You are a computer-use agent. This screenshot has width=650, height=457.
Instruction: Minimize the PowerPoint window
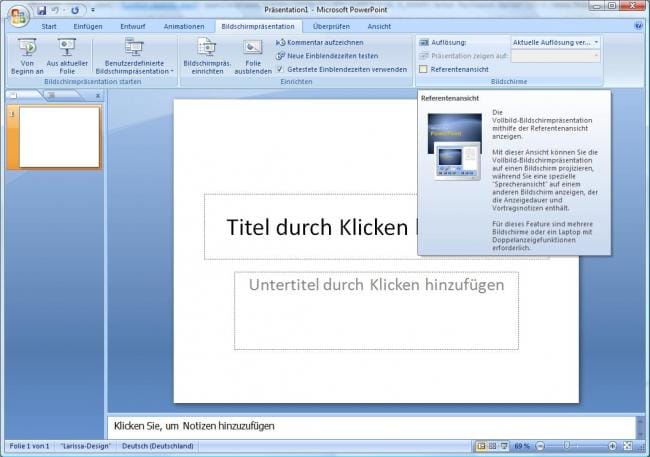[597, 6]
